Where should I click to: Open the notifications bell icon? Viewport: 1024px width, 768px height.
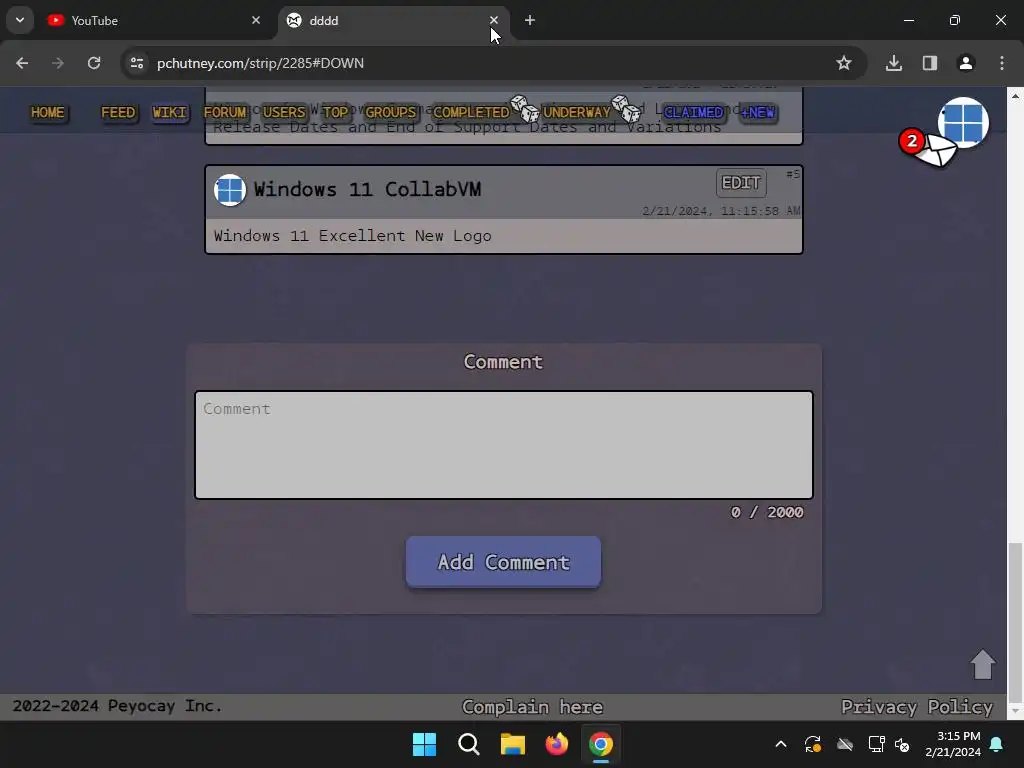997,744
